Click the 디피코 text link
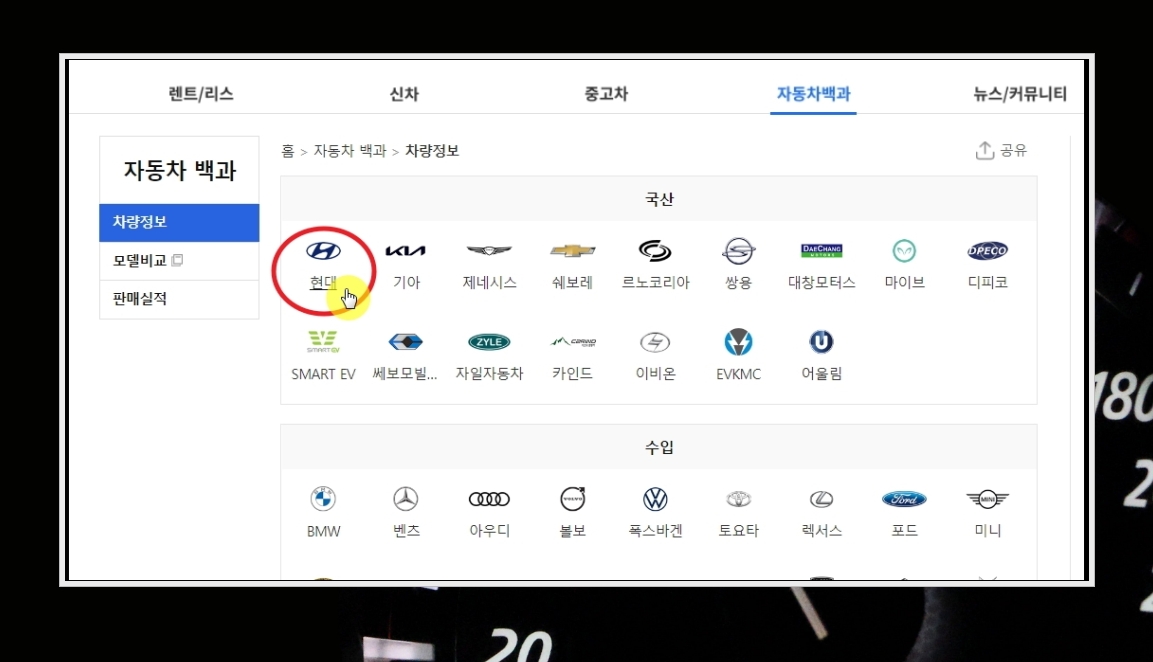 pos(988,282)
